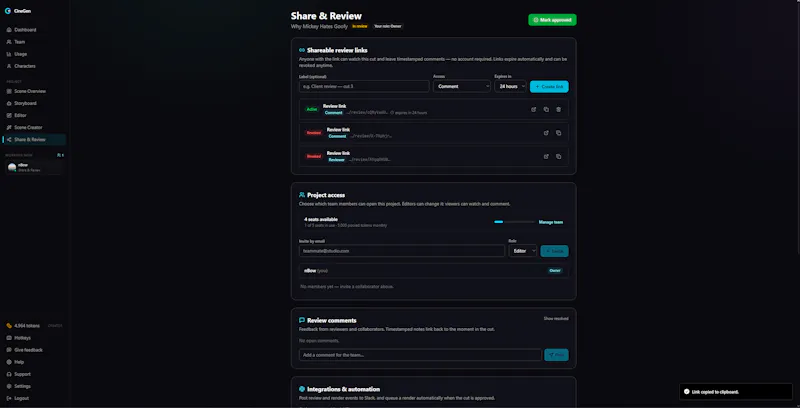Copy the revoked Comment review link
Viewport: 800px width, 408px height.
[558, 133]
